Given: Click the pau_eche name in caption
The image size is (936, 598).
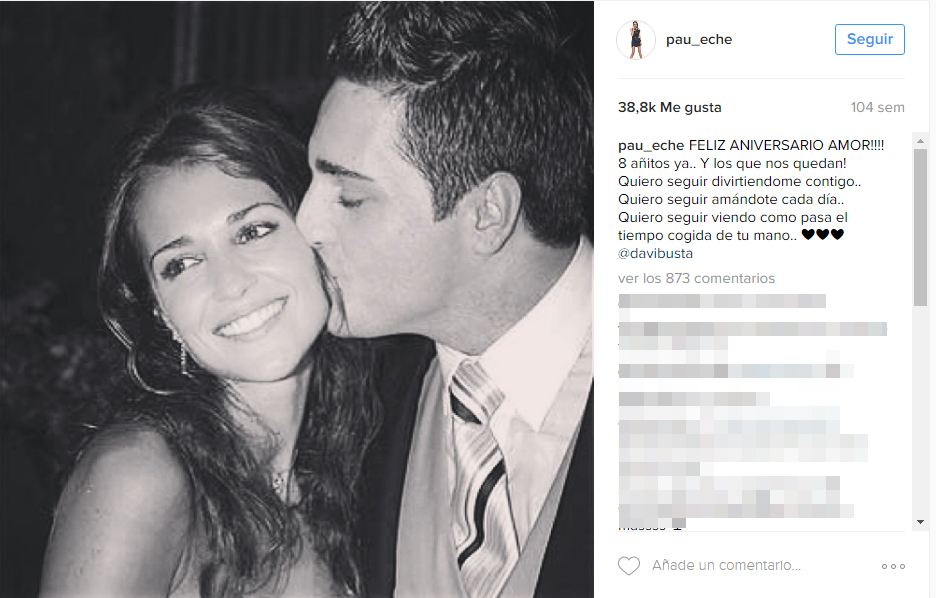Looking at the screenshot, I should pyautogui.click(x=651, y=145).
